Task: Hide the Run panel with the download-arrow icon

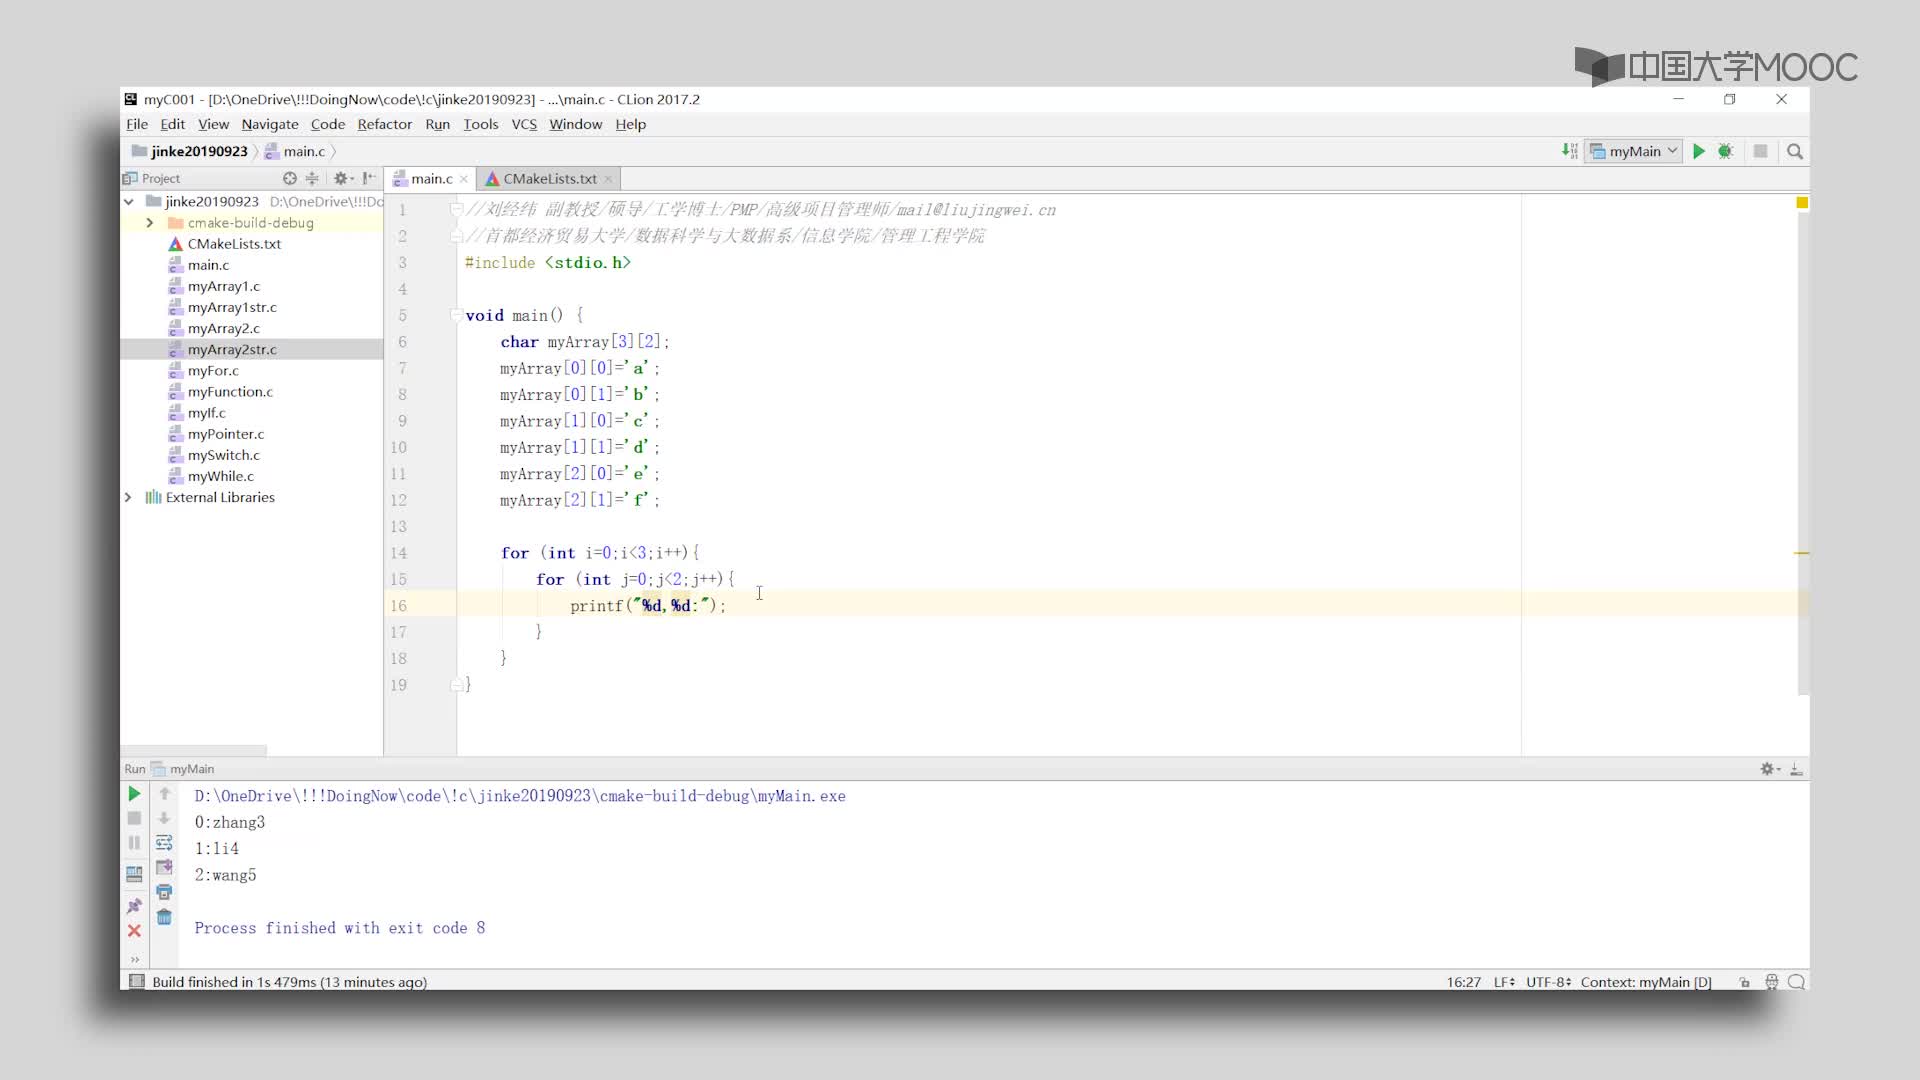Action: tap(1796, 768)
